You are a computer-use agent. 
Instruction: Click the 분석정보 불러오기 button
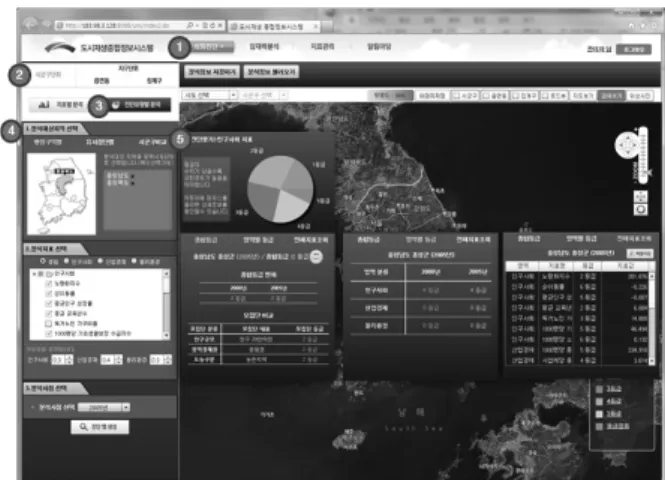[x=271, y=72]
